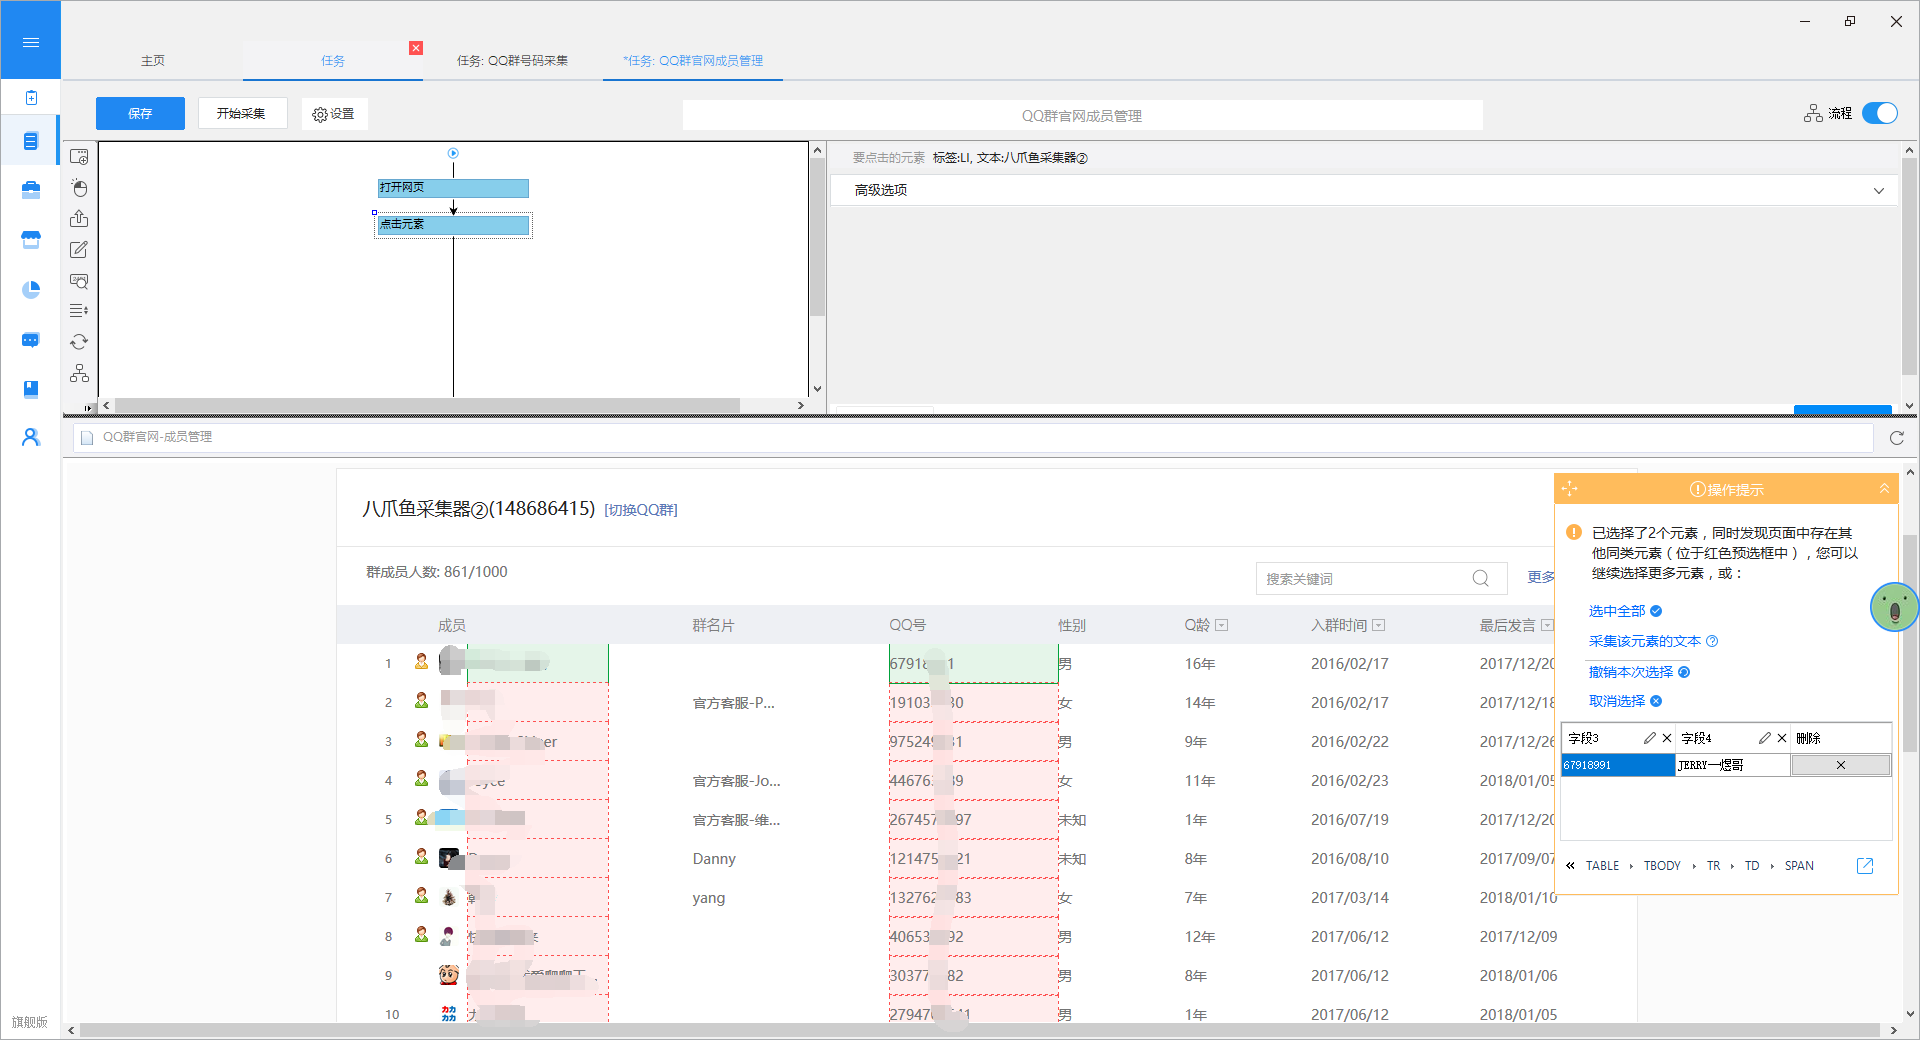Screen dimensions: 1920x1040
Task: Open the 入群时间 column sort dropdown
Action: coord(1379,625)
